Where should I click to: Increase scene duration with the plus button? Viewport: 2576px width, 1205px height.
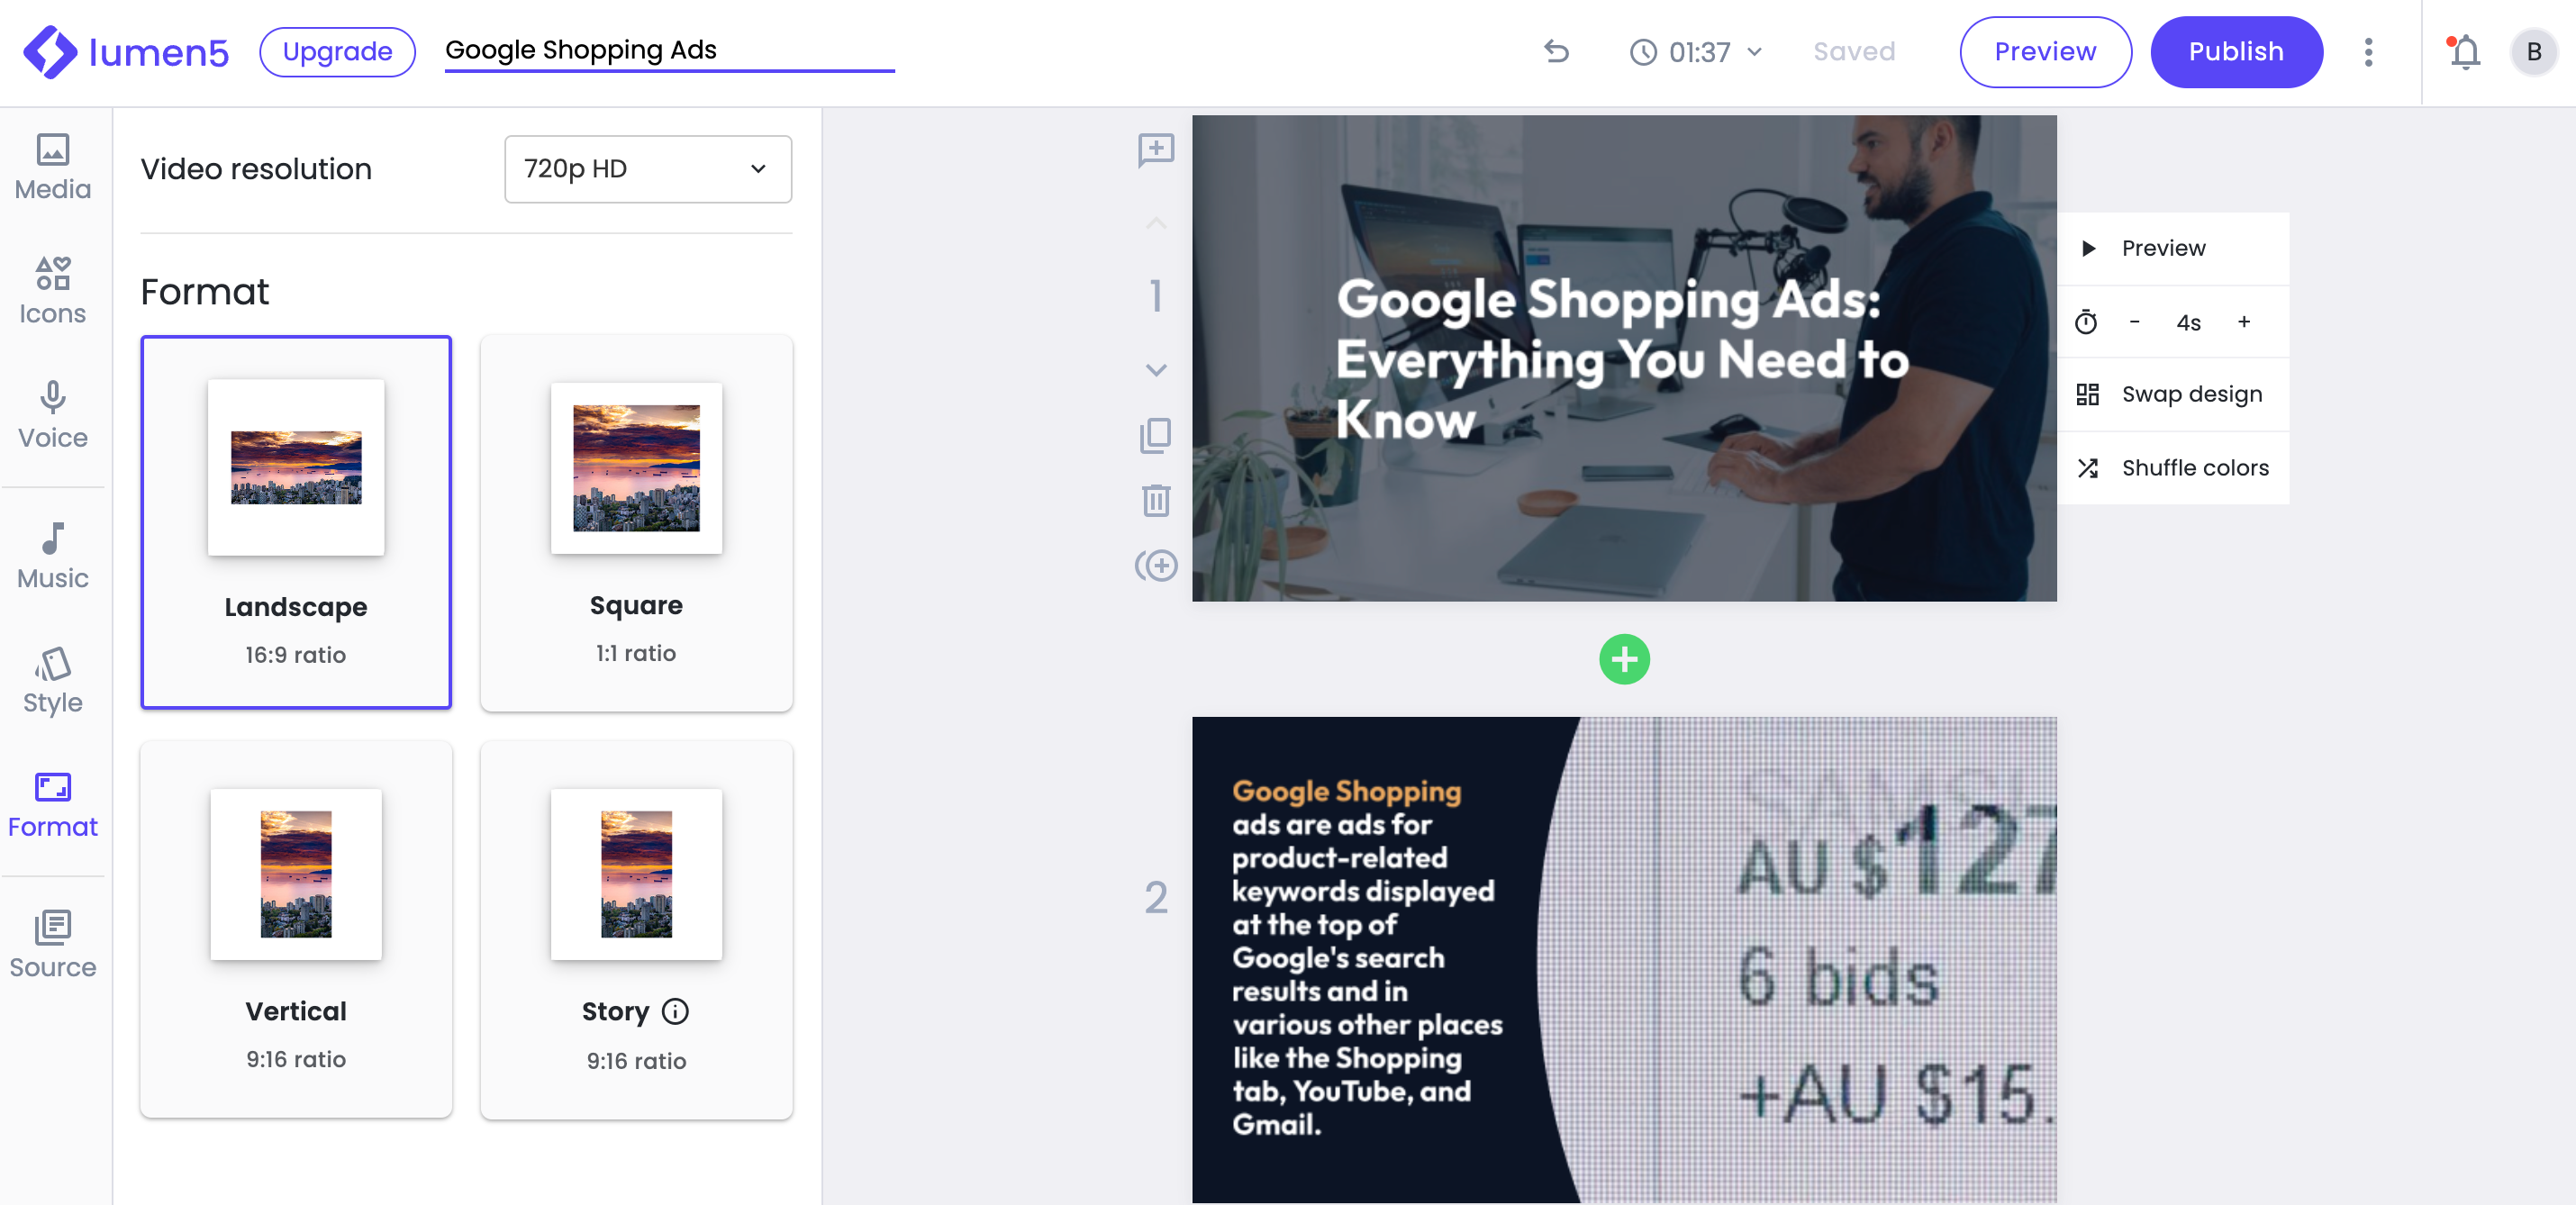(x=2244, y=322)
